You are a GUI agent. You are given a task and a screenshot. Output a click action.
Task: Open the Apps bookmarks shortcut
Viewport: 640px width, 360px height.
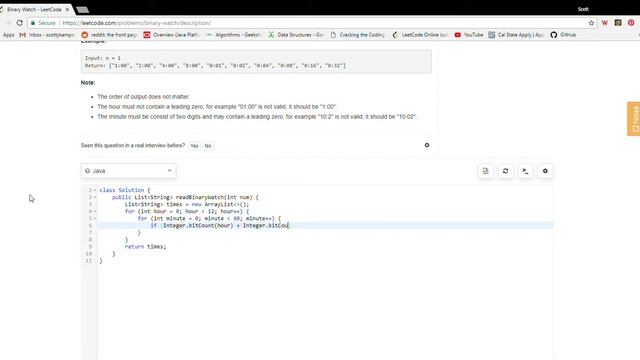pos(8,35)
